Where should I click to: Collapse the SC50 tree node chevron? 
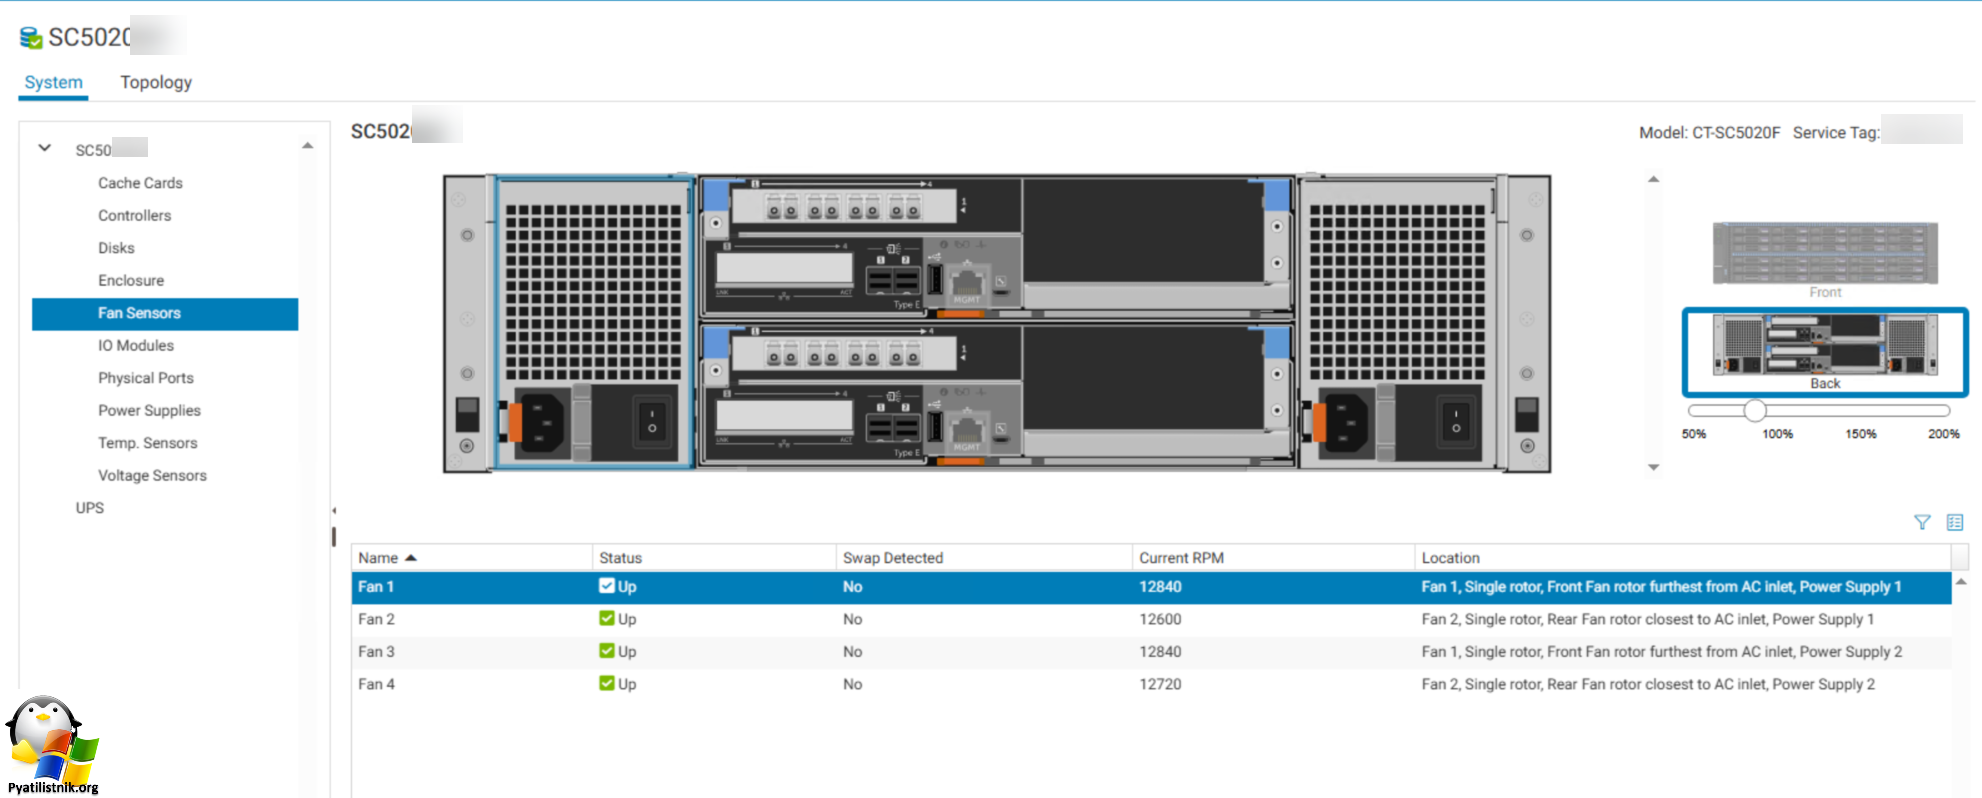(44, 148)
